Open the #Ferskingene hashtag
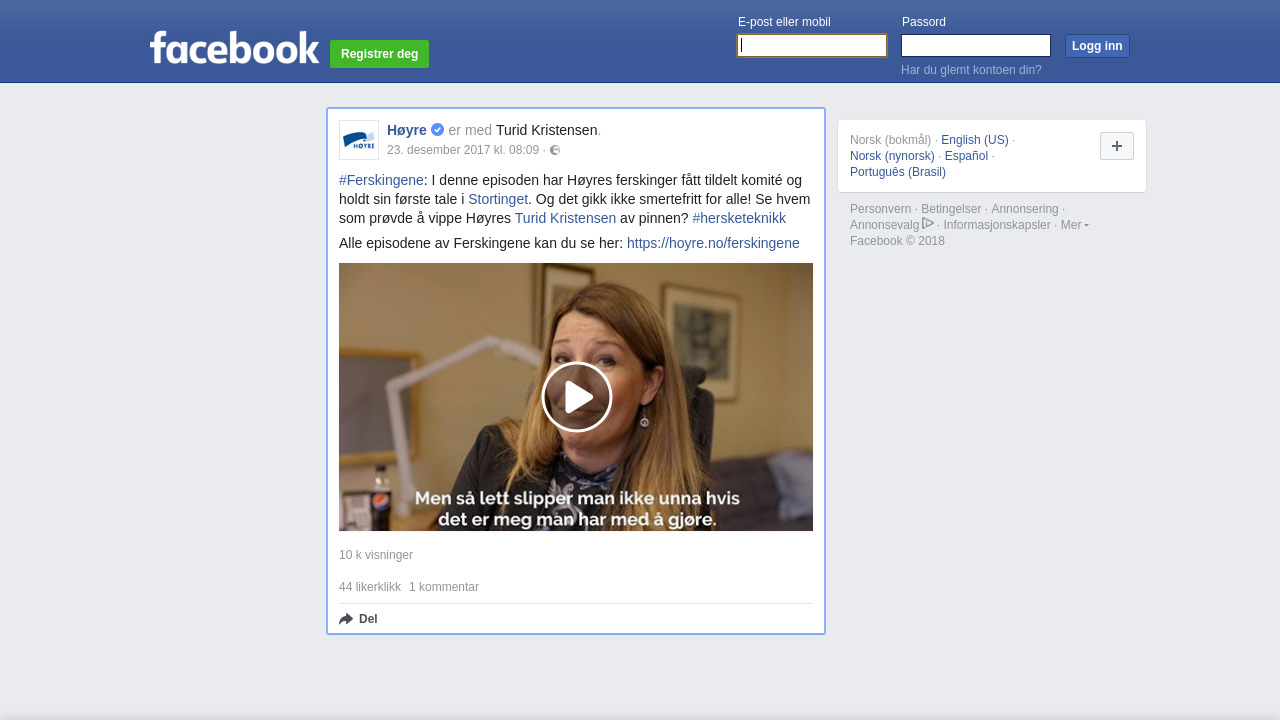The image size is (1280, 720). [x=381, y=180]
